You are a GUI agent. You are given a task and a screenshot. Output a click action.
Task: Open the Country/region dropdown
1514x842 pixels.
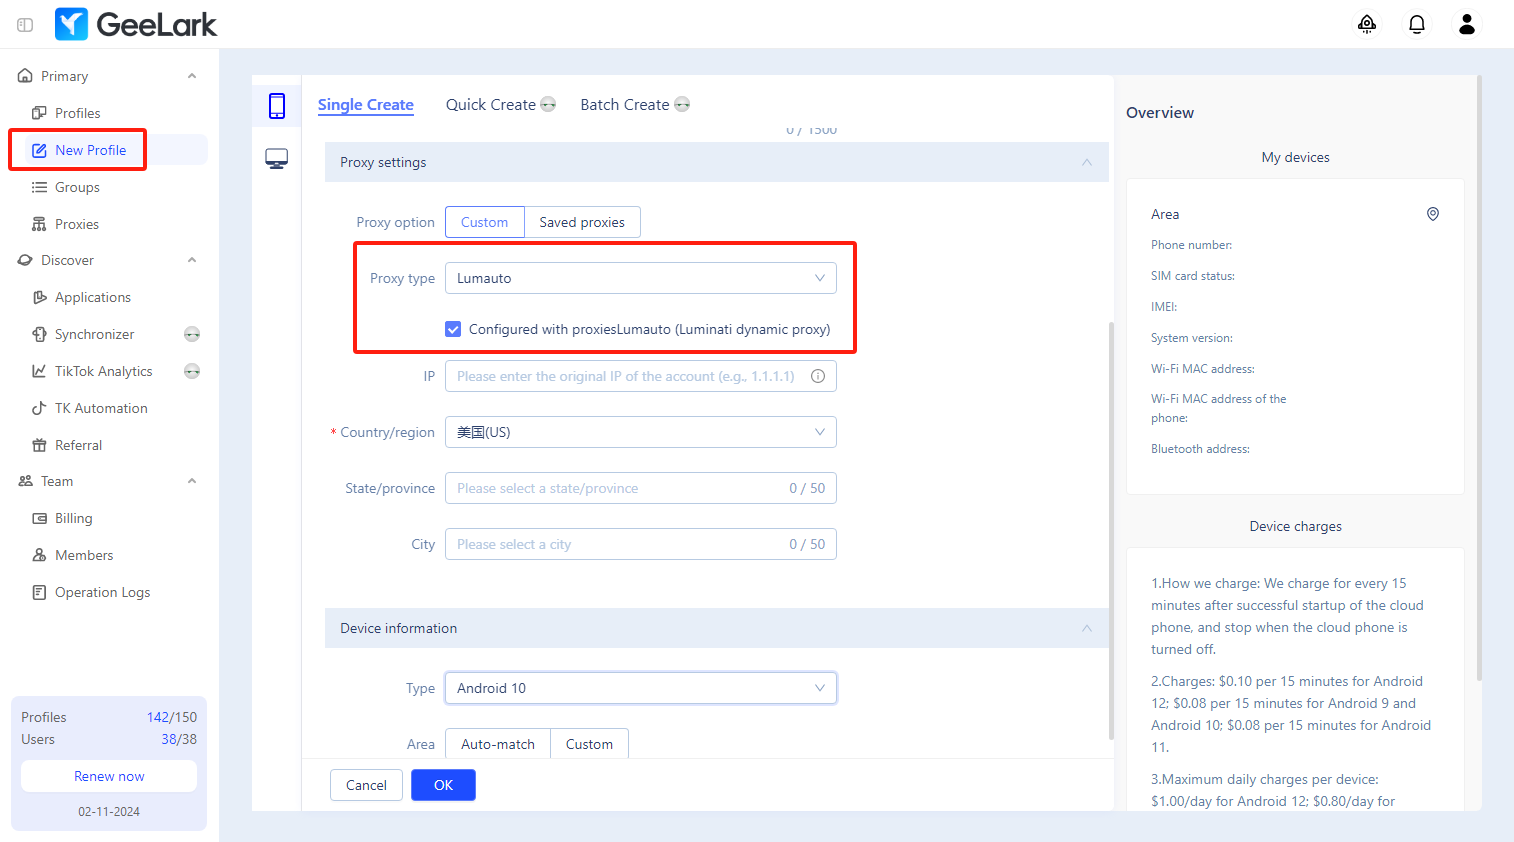(640, 432)
